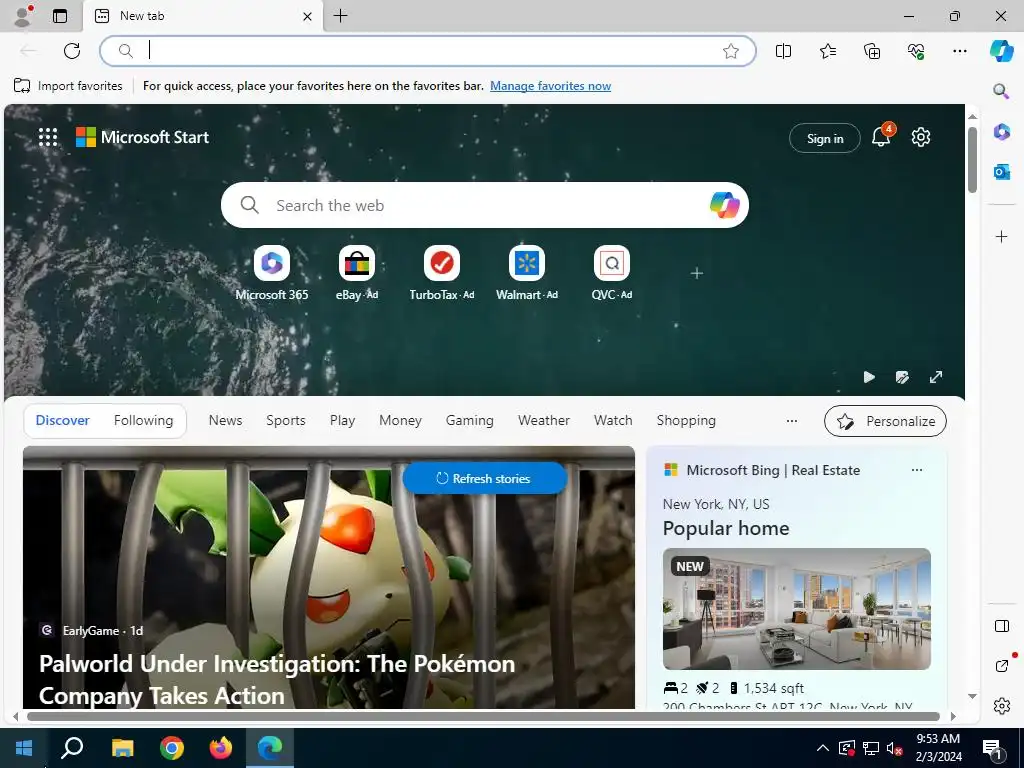Viewport: 1024px width, 768px height.
Task: Customize sidebar with plus icon
Action: [x=1001, y=236]
